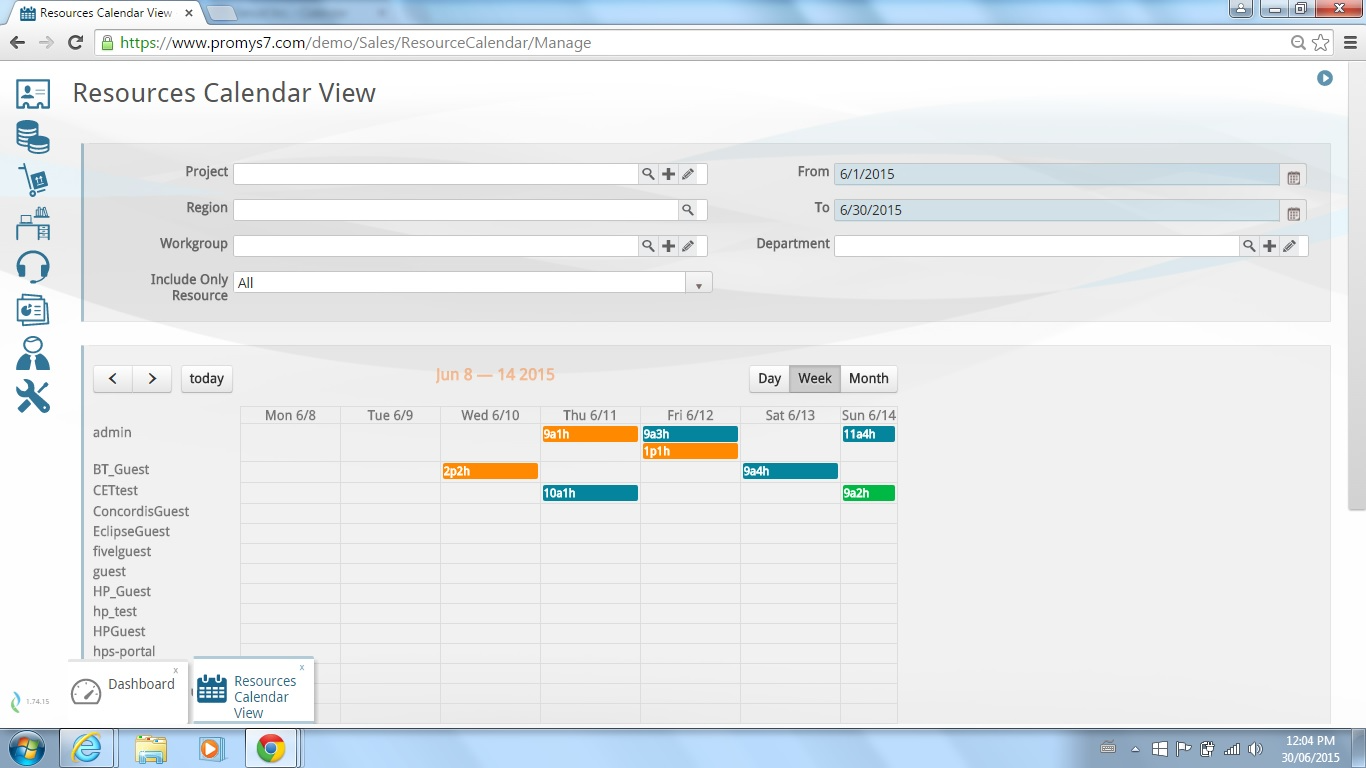Click the play arrow icon top right
This screenshot has width=1366, height=768.
click(x=1325, y=78)
